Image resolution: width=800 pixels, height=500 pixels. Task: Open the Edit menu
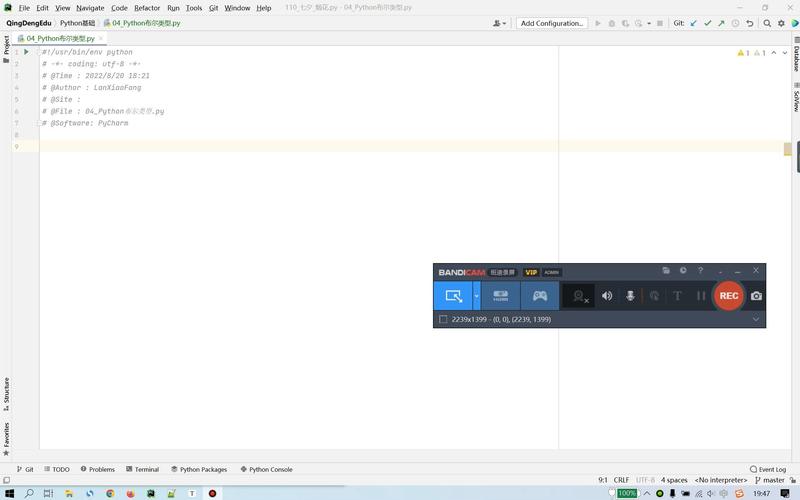coord(42,8)
